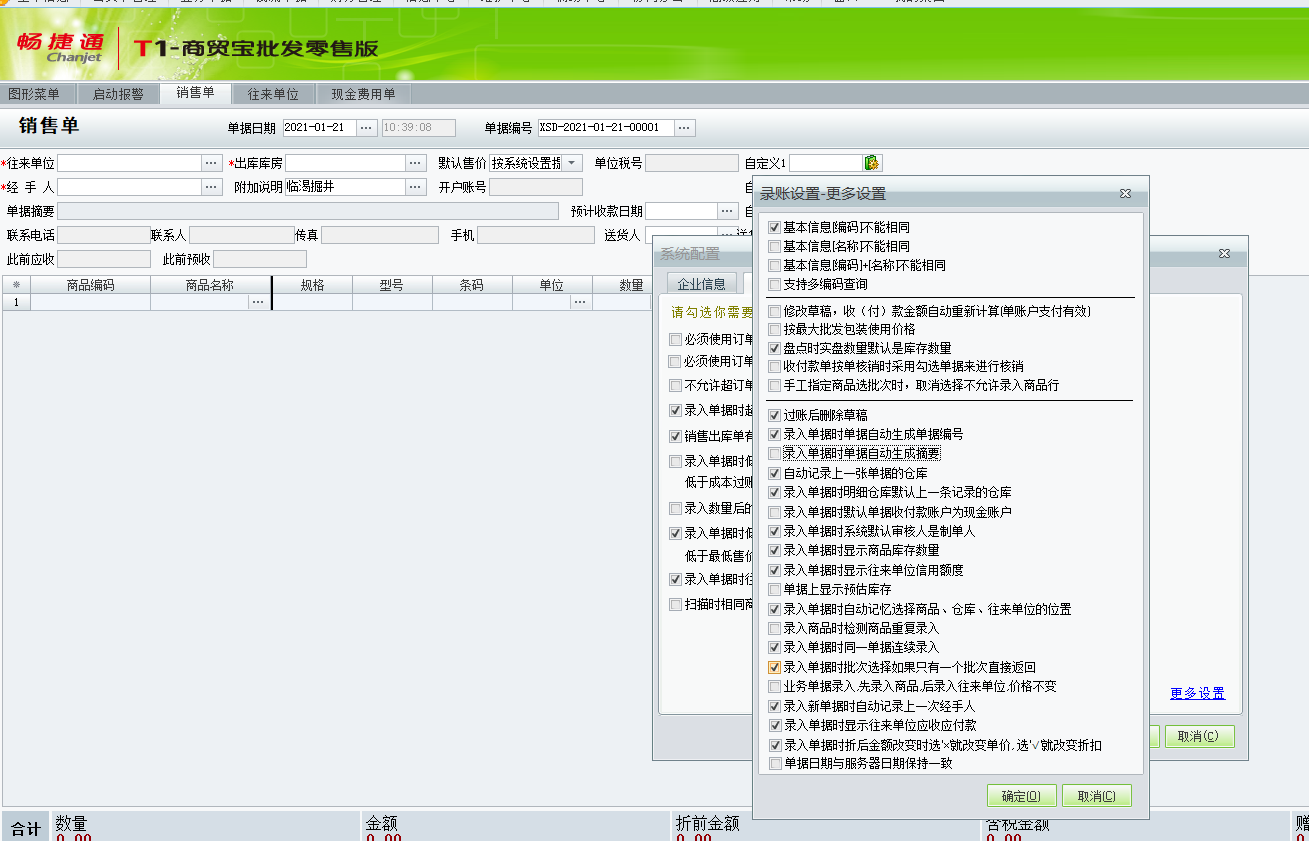Tick 扫描时相同商 checkbox in 系统配置 dialog
The image size is (1309, 841).
tap(676, 604)
